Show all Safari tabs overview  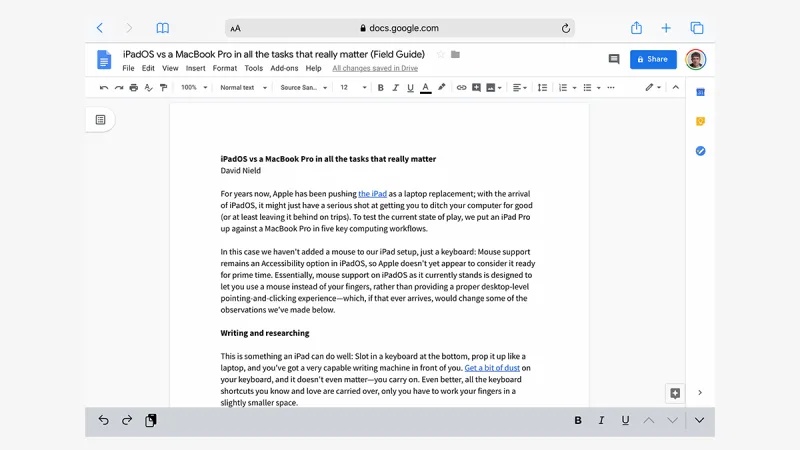click(696, 28)
